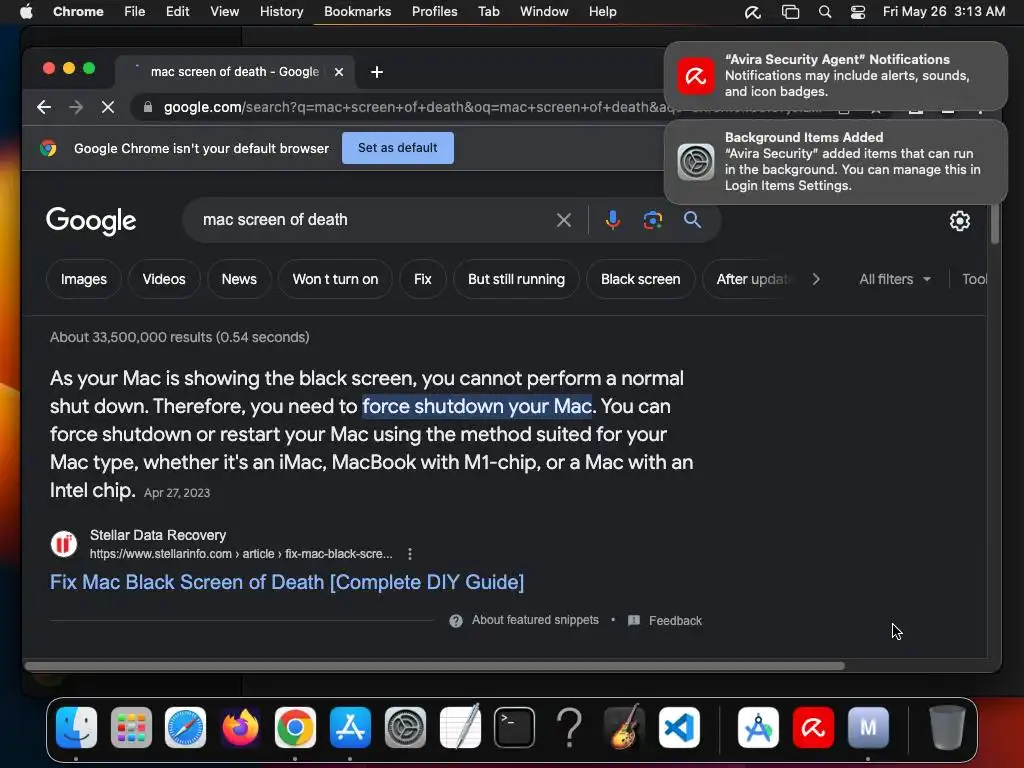Filter results by Images

(x=84, y=280)
